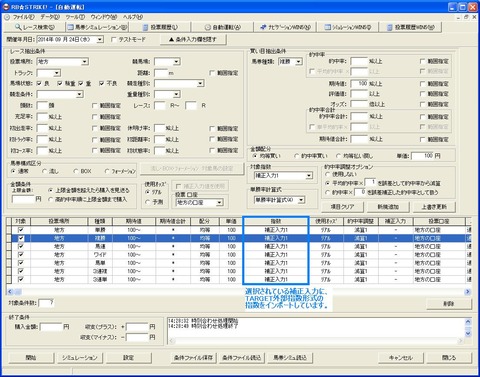Viewport: 480px width, 377px height.
Task: Open the 対象指数 dropdown showing 補正入力1
Action: coord(309,175)
